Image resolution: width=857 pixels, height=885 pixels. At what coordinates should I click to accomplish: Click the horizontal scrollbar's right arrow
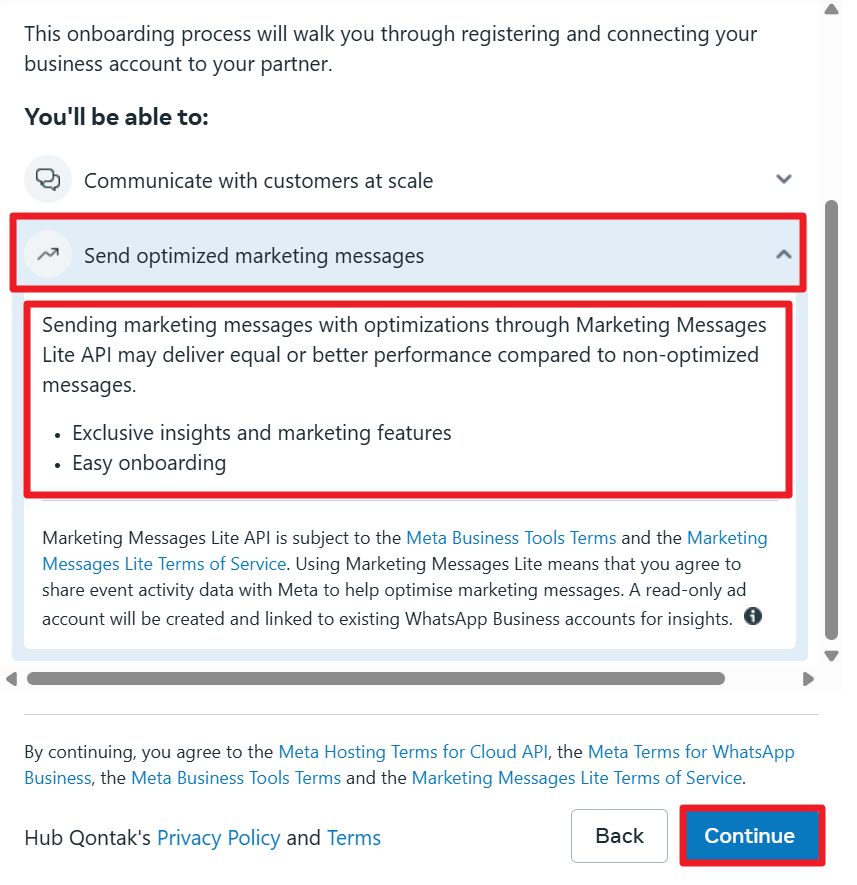click(808, 679)
